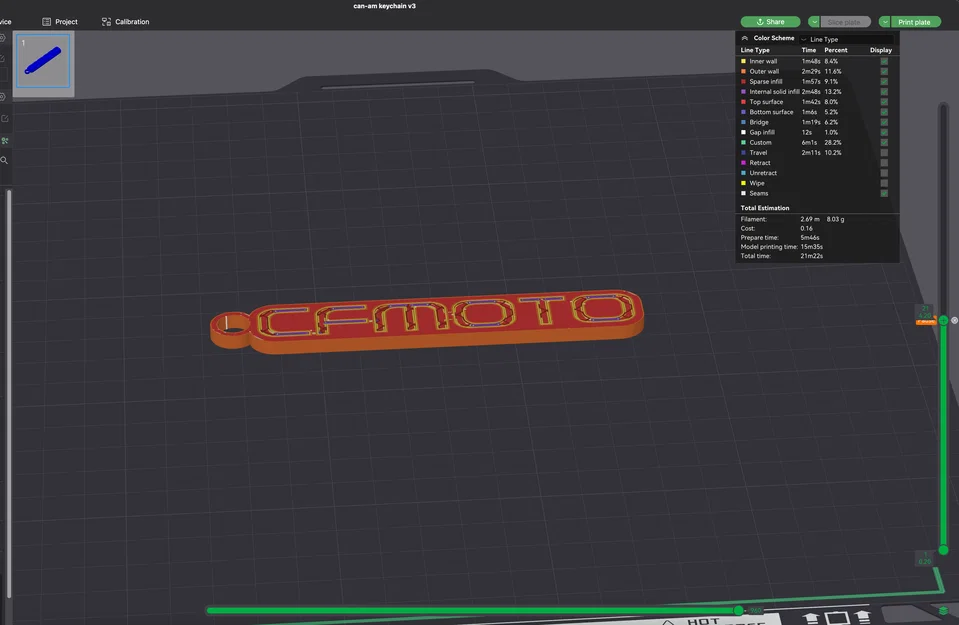The image size is (959, 625).
Task: Click the Percent column header
Action: 835,50
